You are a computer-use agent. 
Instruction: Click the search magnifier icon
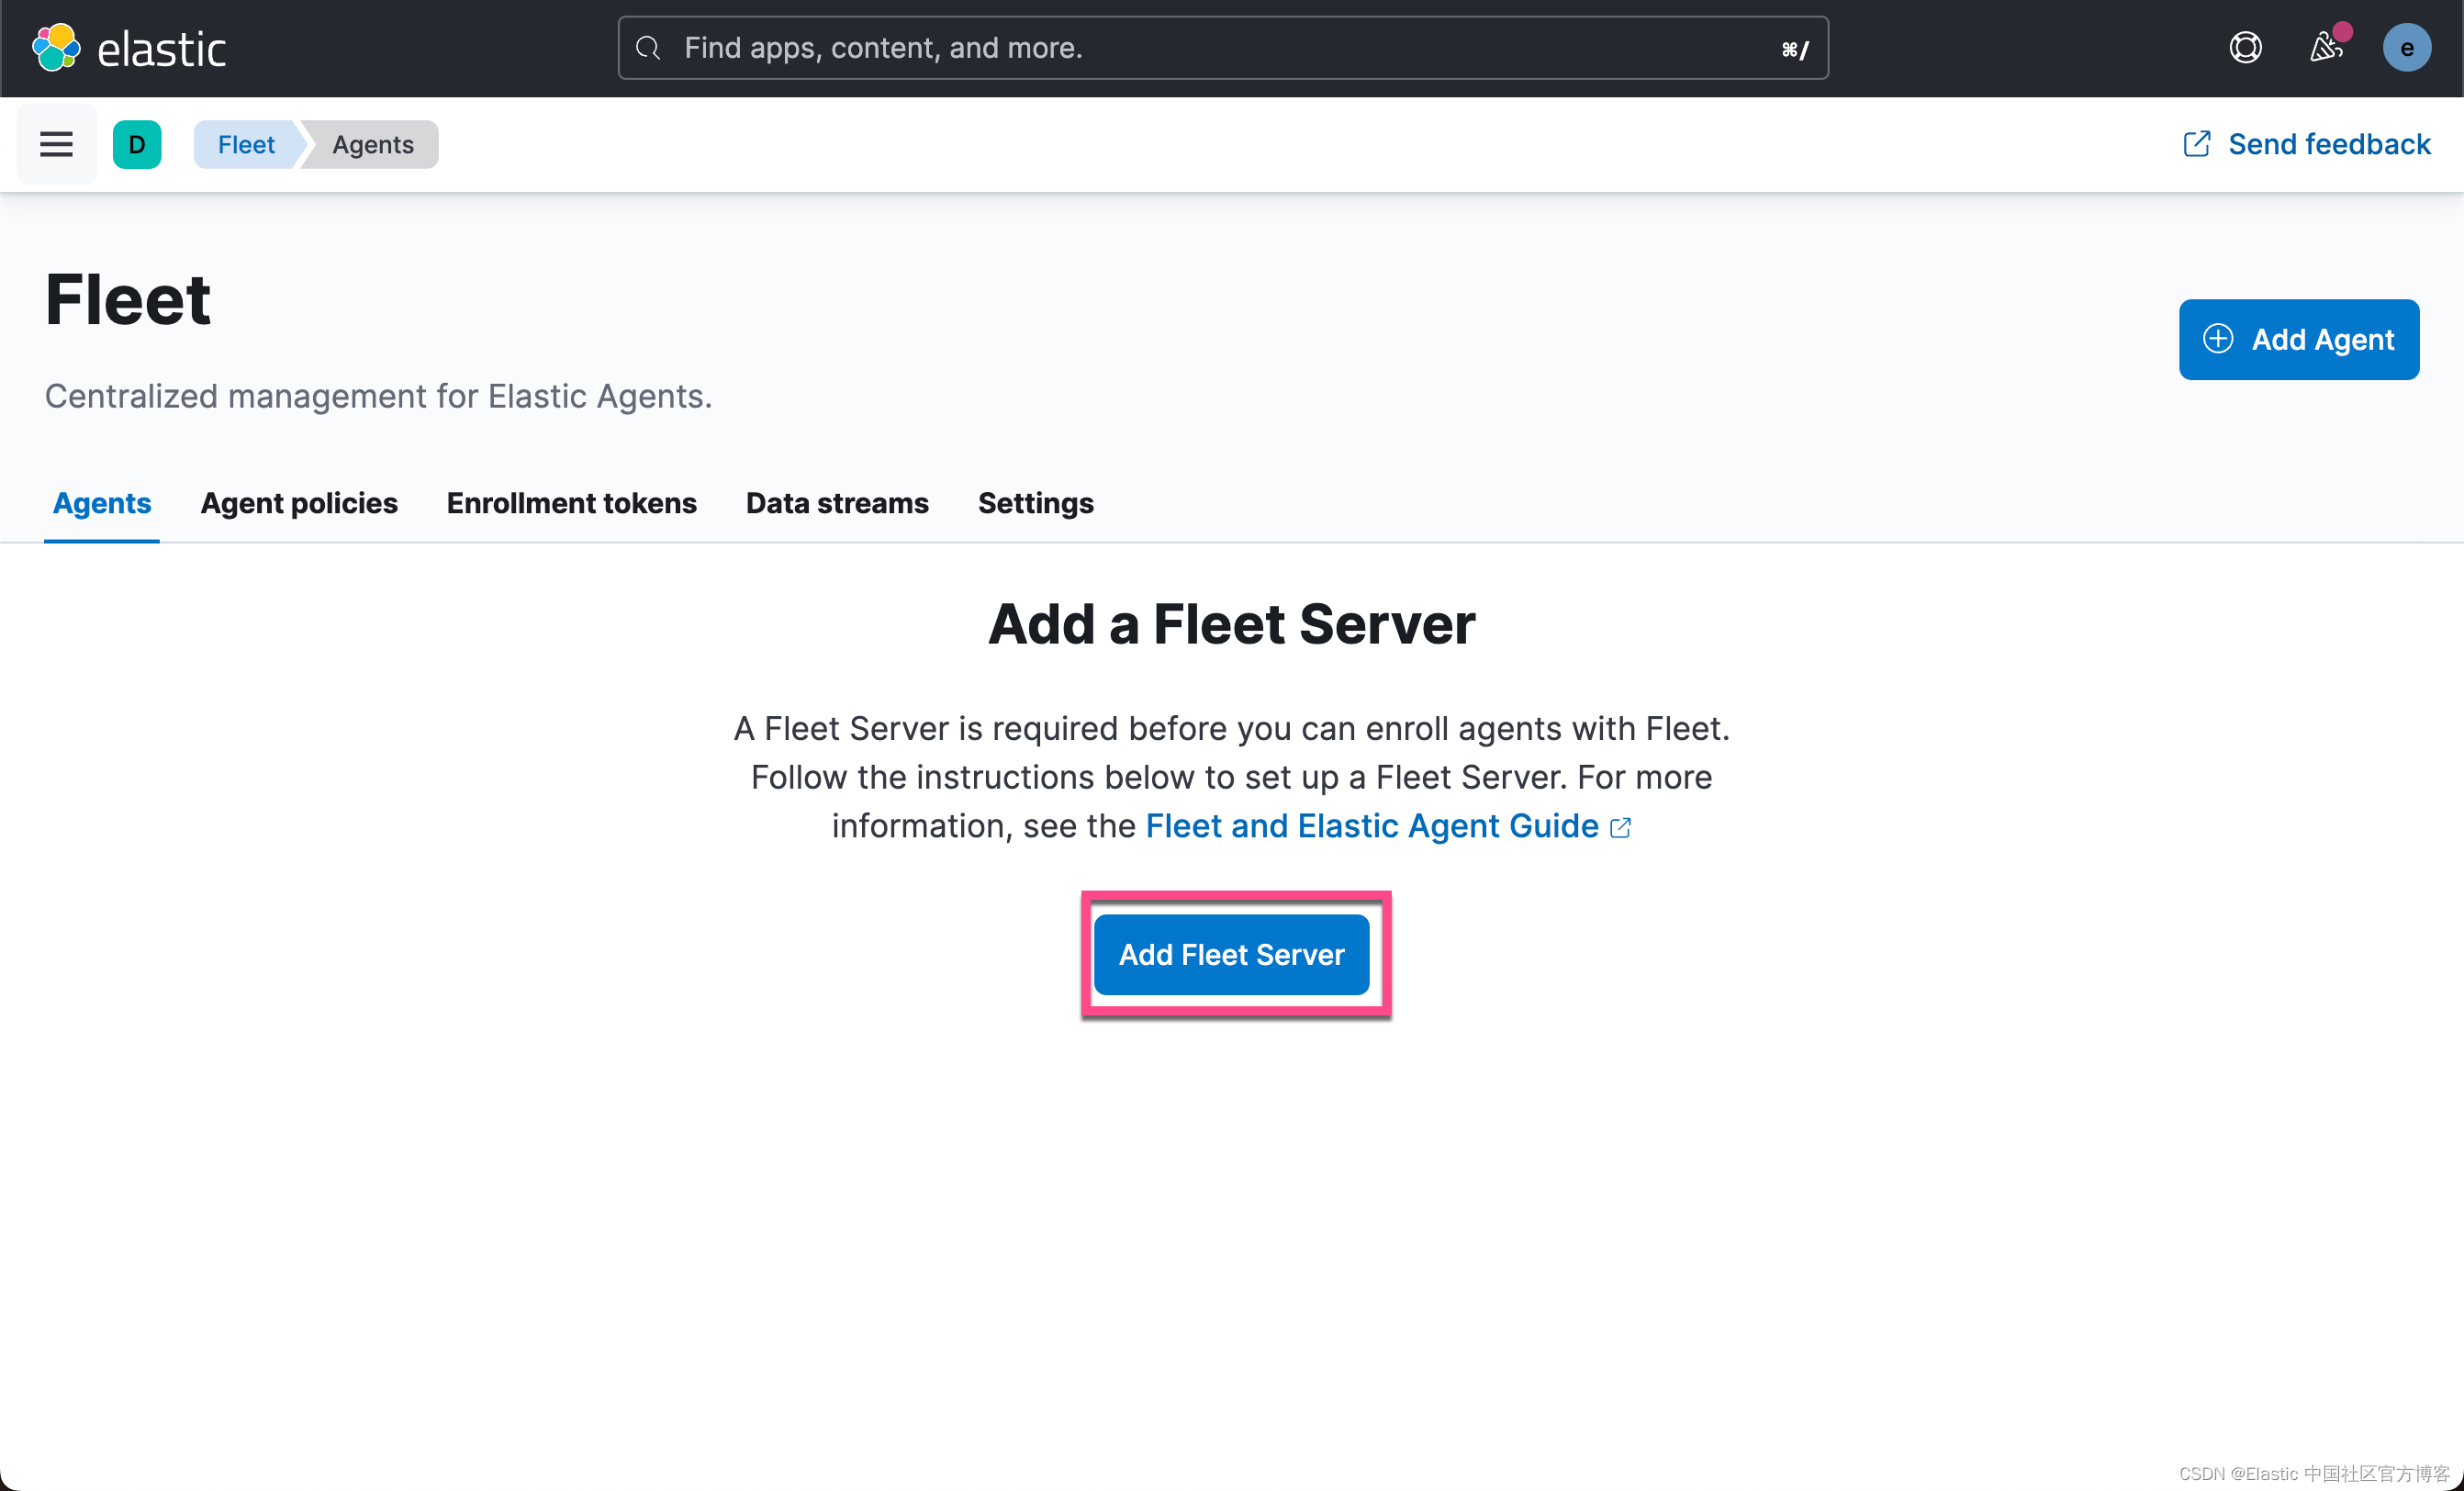tap(648, 48)
